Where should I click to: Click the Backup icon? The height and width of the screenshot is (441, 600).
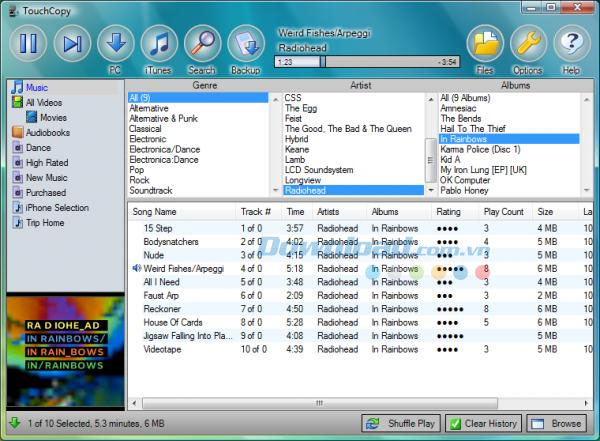pos(245,45)
